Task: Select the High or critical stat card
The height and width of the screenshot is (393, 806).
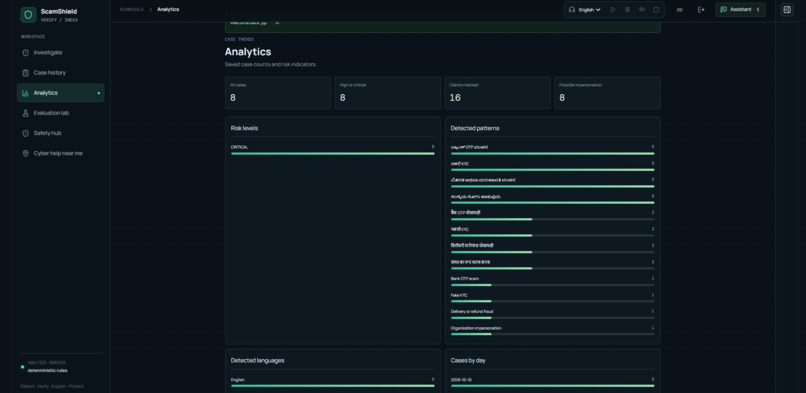Action: pyautogui.click(x=388, y=93)
